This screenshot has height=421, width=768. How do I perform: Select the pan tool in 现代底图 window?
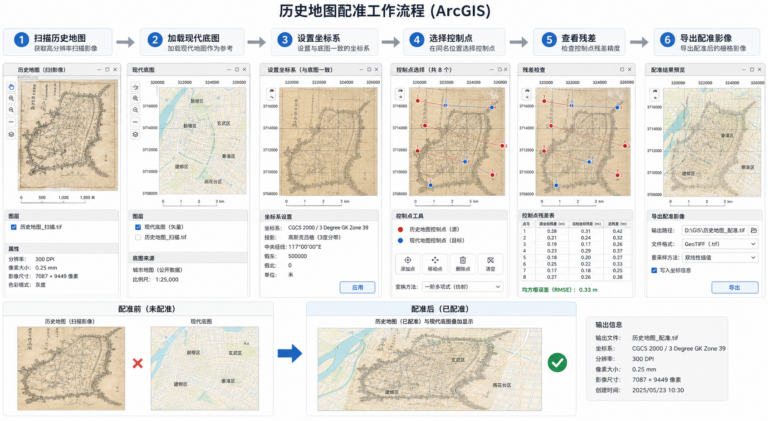coord(135,87)
